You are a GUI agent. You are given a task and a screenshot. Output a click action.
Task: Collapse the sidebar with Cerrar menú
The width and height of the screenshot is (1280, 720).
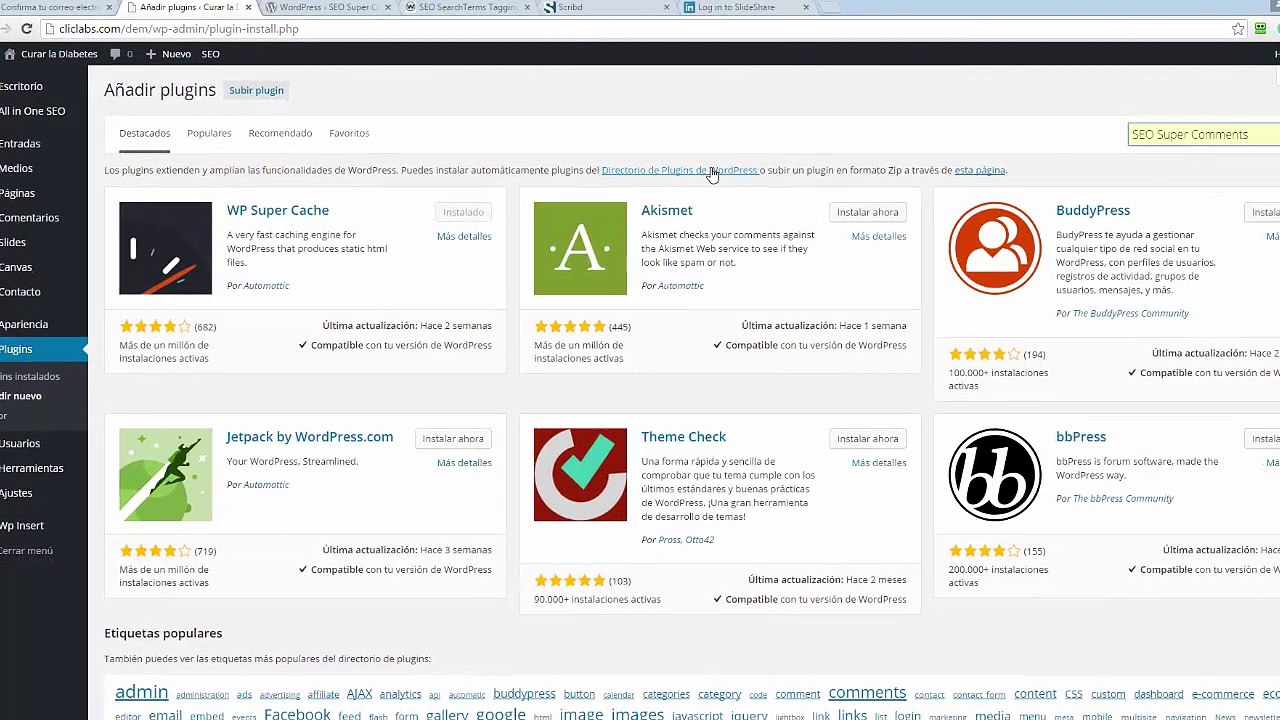coord(27,551)
